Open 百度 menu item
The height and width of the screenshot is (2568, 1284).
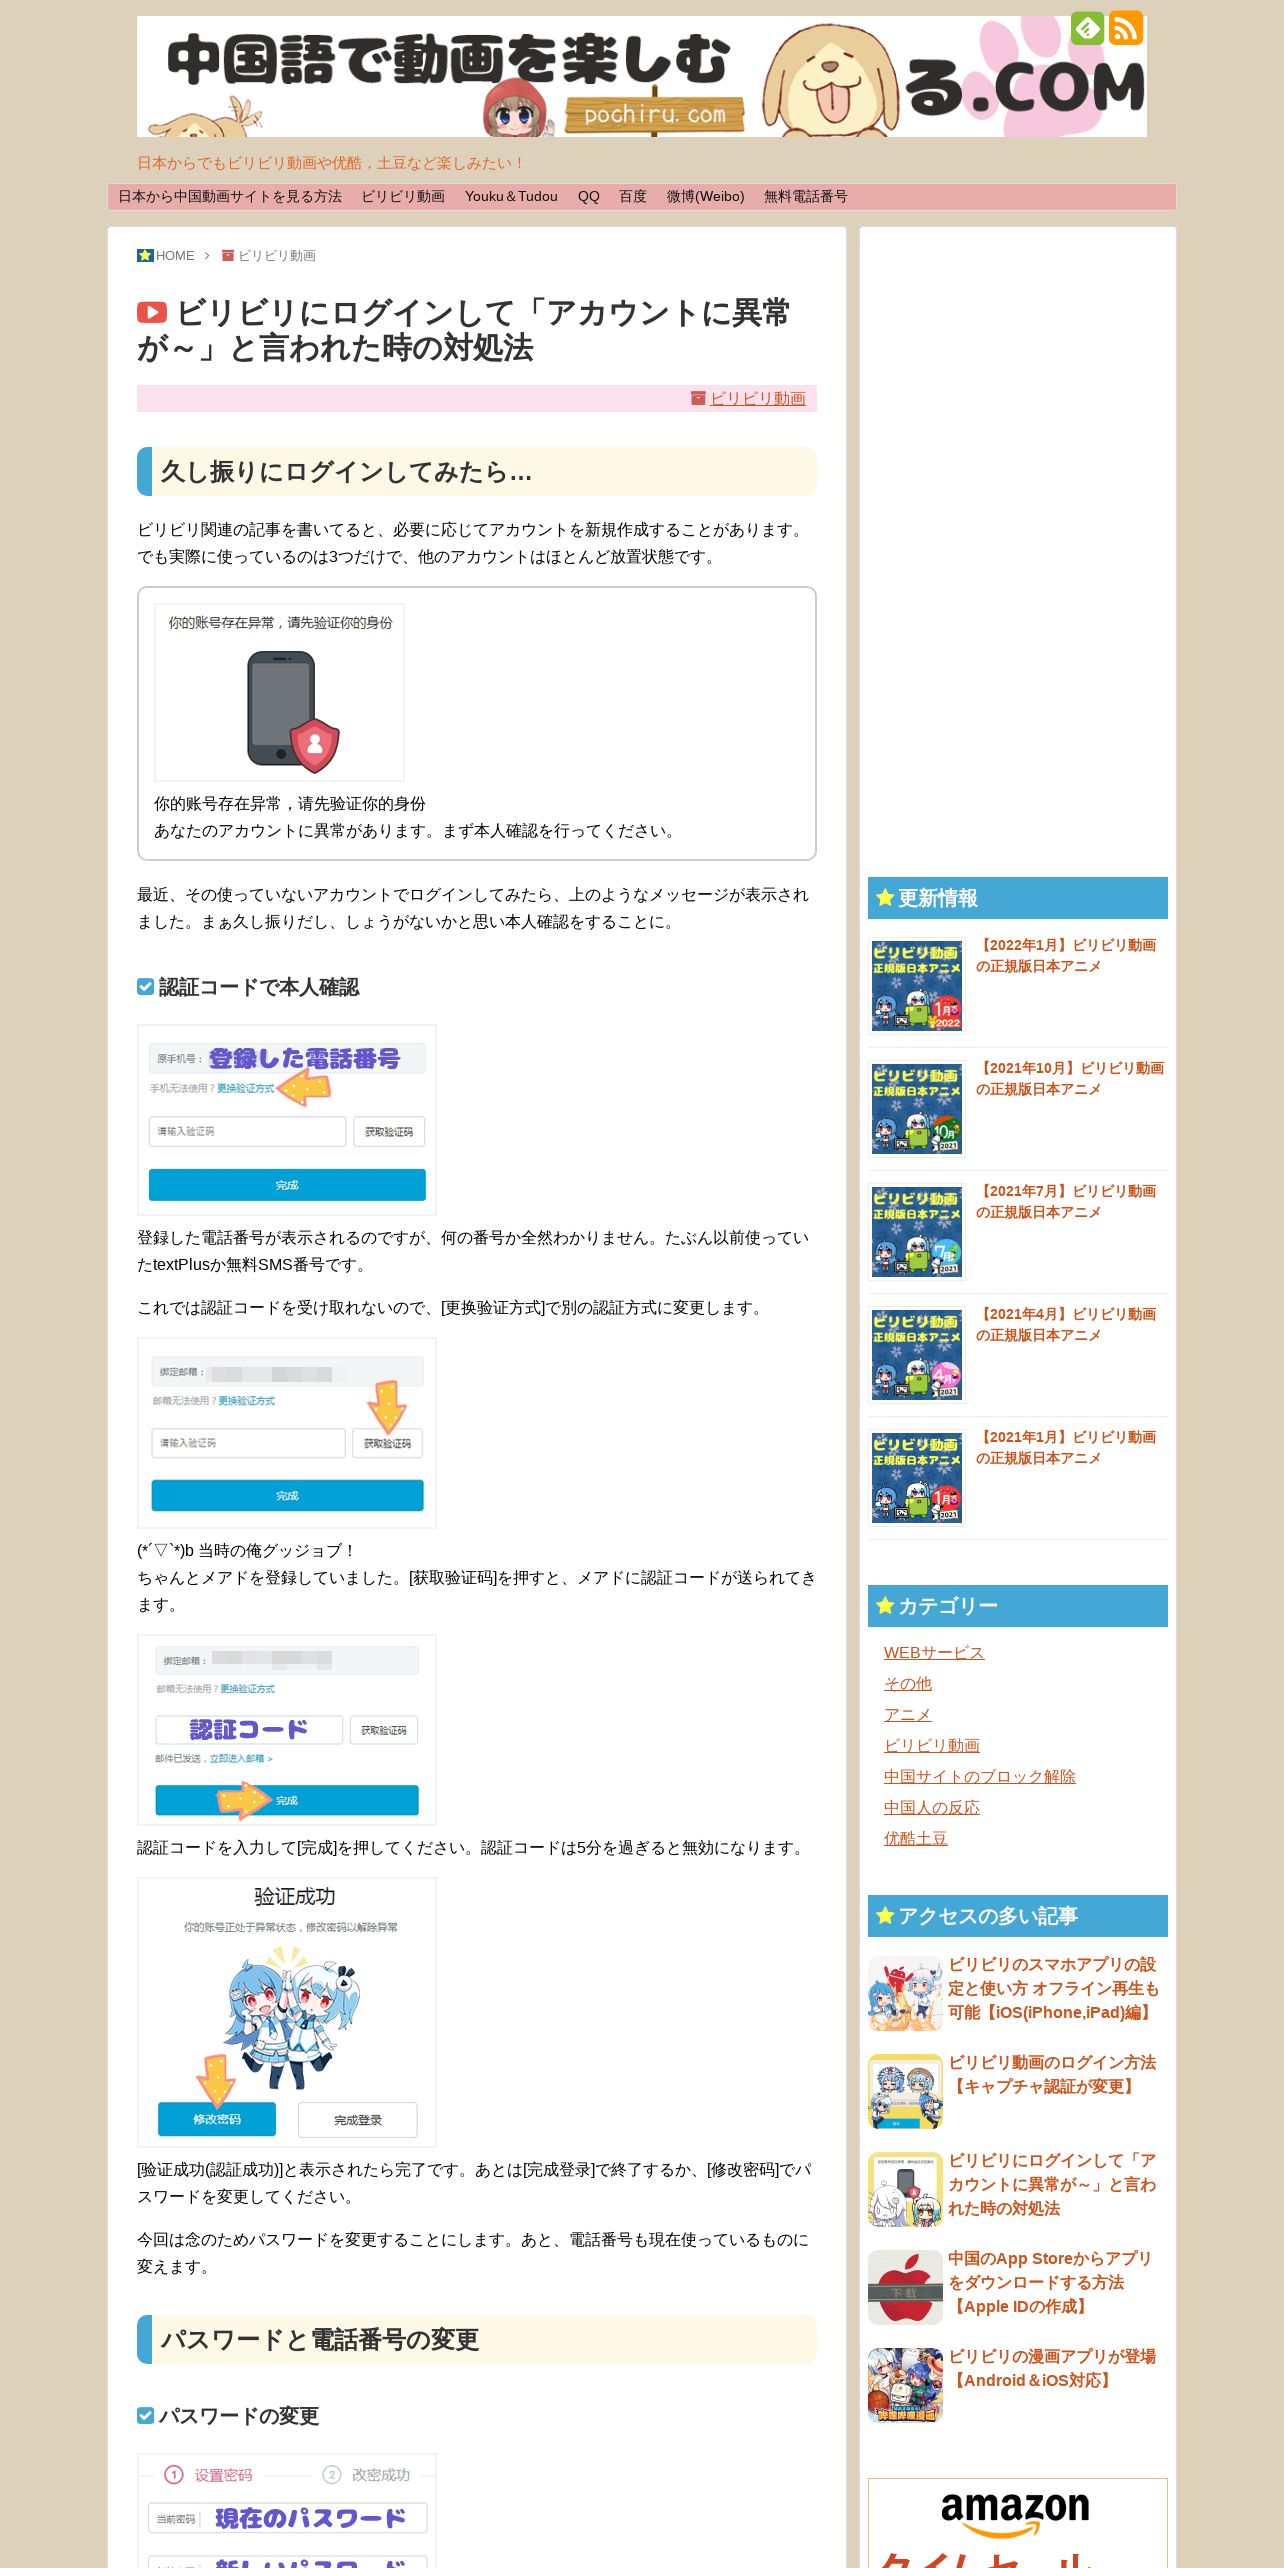[633, 197]
